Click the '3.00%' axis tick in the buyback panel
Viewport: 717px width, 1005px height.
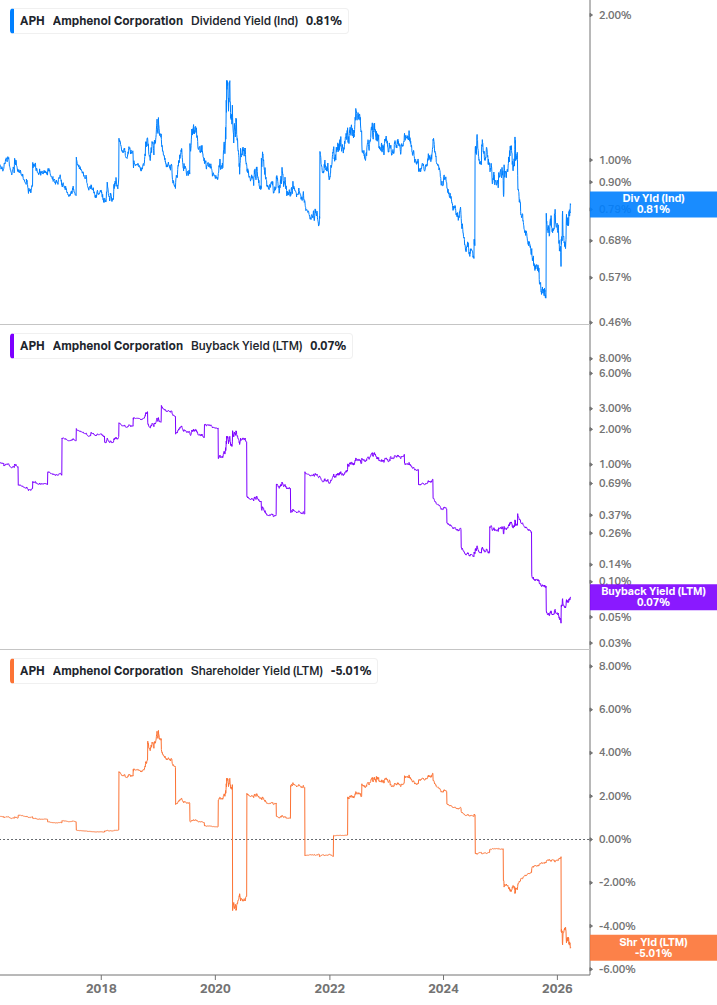(x=615, y=408)
